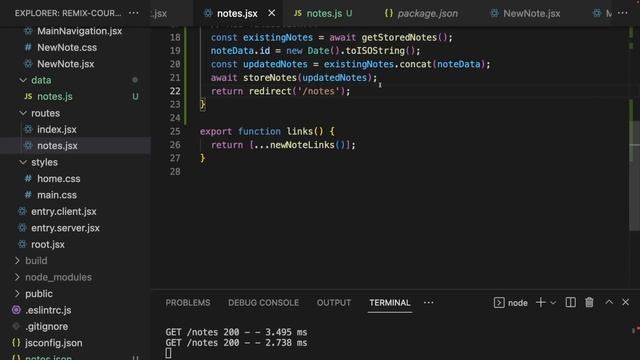The width and height of the screenshot is (640, 360).
Task: Click line number 25 in the gutter
Action: (175, 131)
